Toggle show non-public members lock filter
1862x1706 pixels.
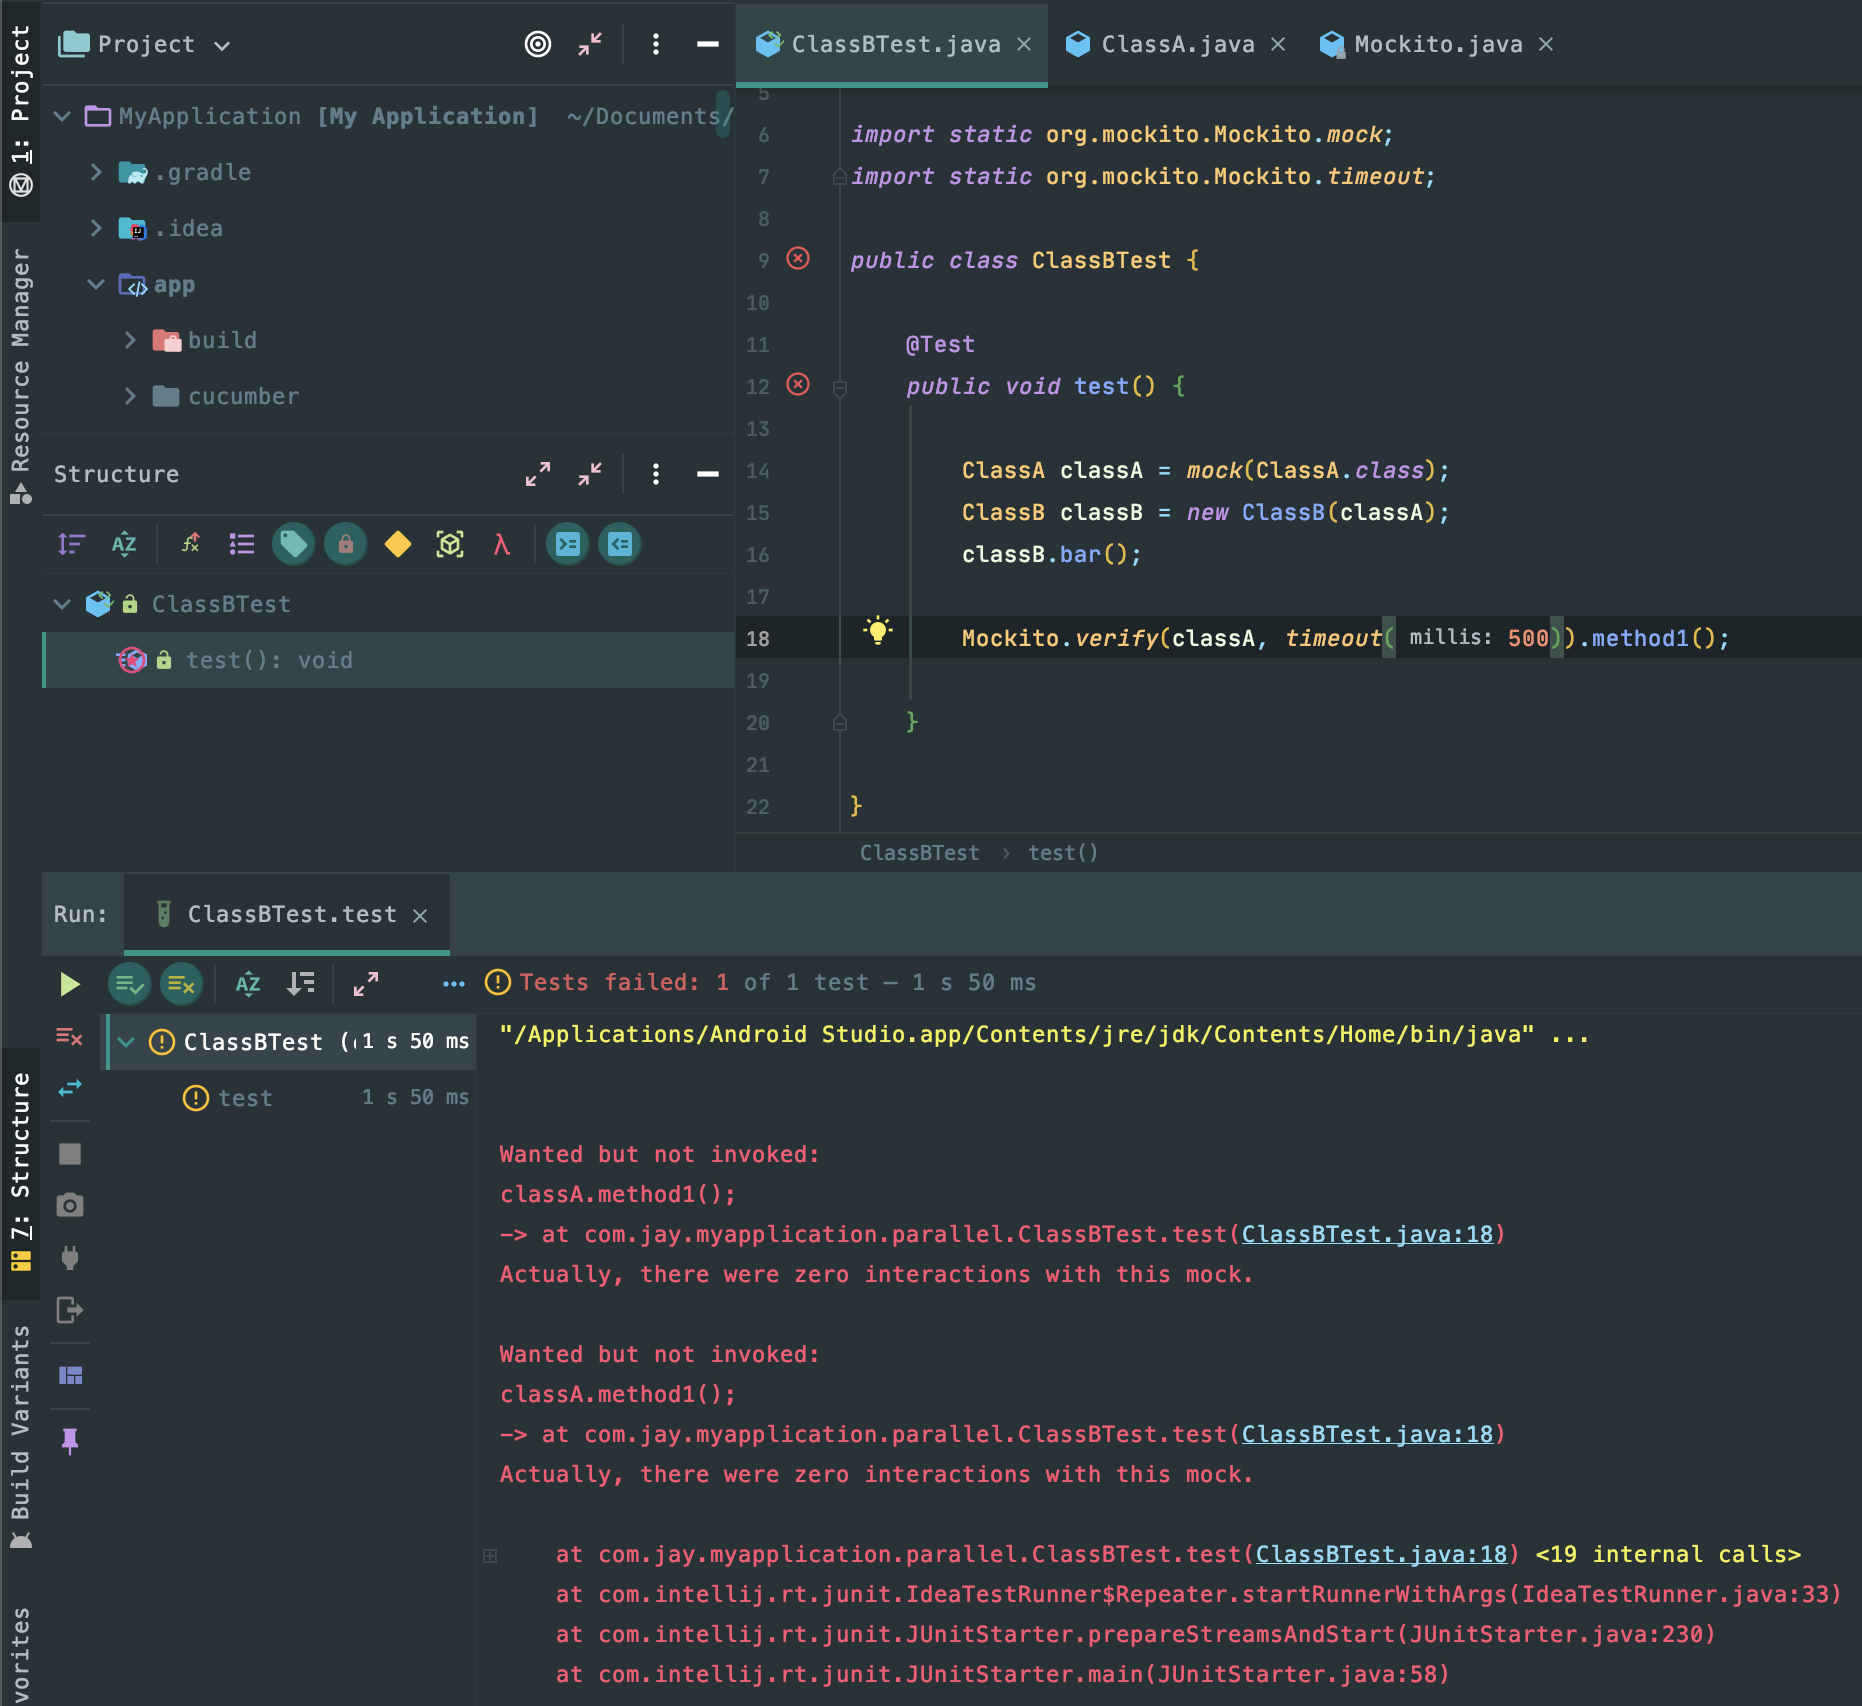point(345,544)
